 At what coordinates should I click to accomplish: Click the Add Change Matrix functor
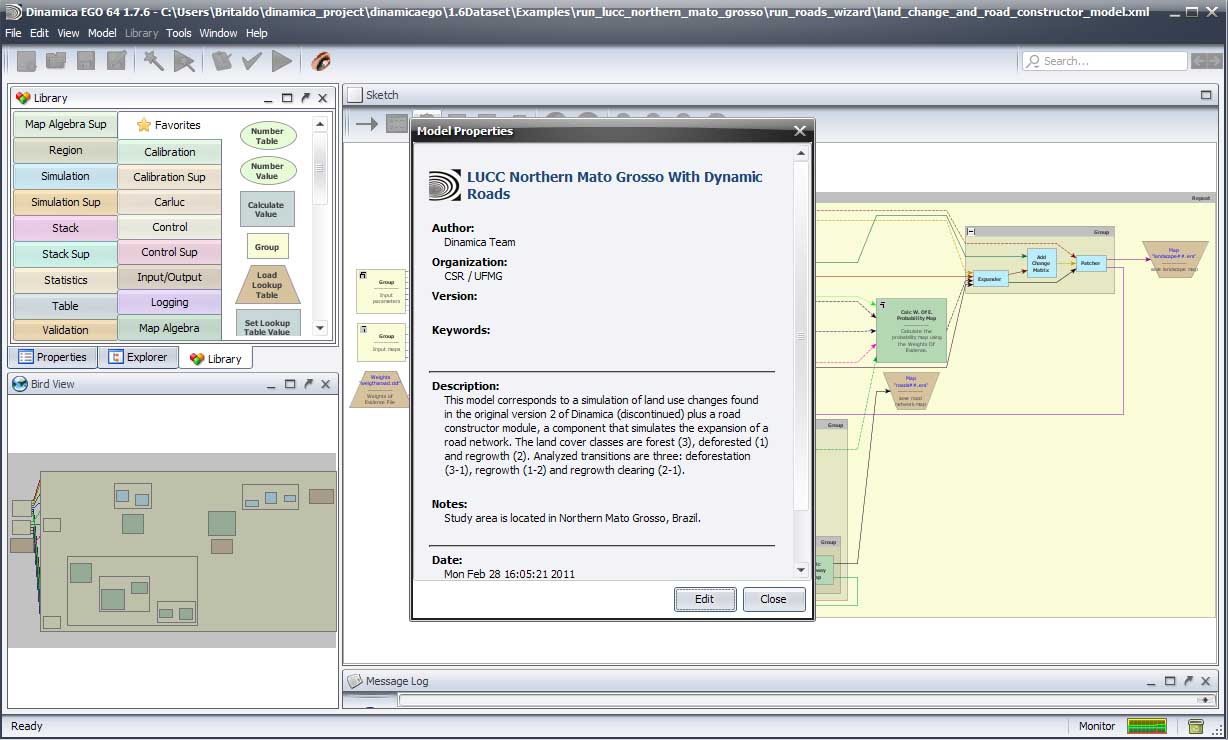pyautogui.click(x=1041, y=265)
